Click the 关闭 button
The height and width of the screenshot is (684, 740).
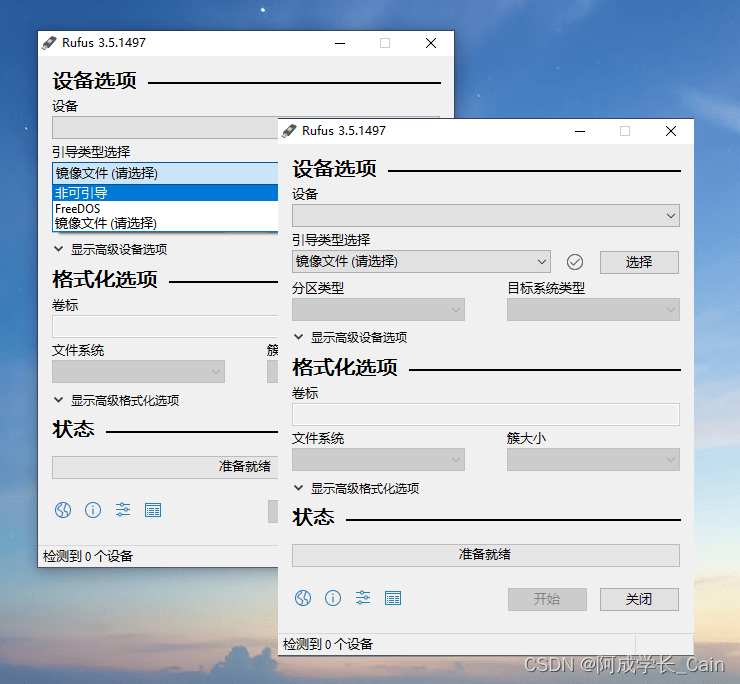tap(639, 599)
